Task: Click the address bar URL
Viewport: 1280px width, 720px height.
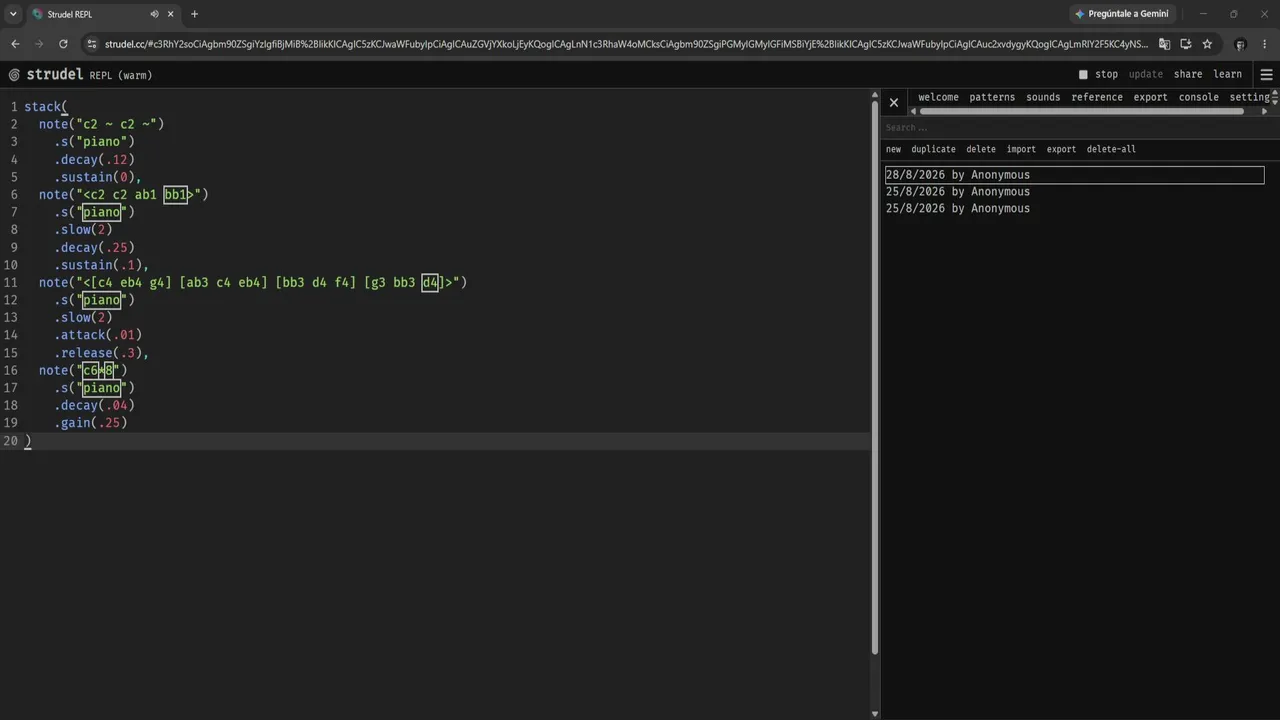Action: [x=626, y=44]
